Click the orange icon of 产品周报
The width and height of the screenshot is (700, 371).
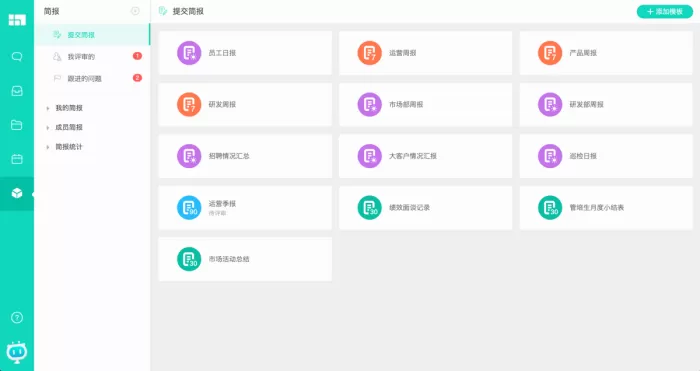(x=550, y=53)
